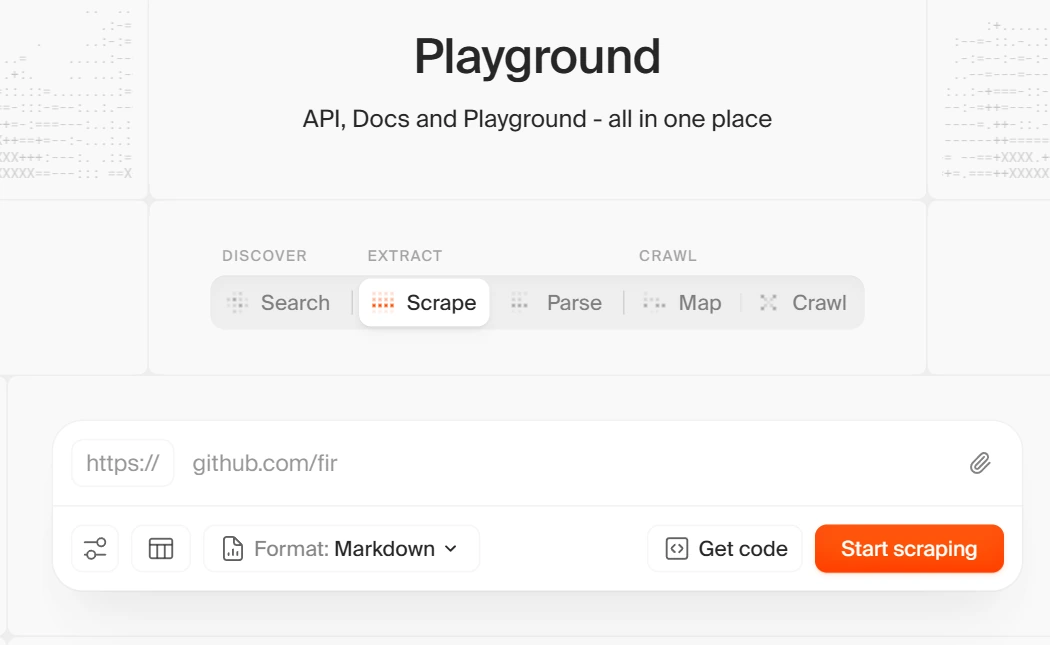Open the Parse tab

point(556,303)
